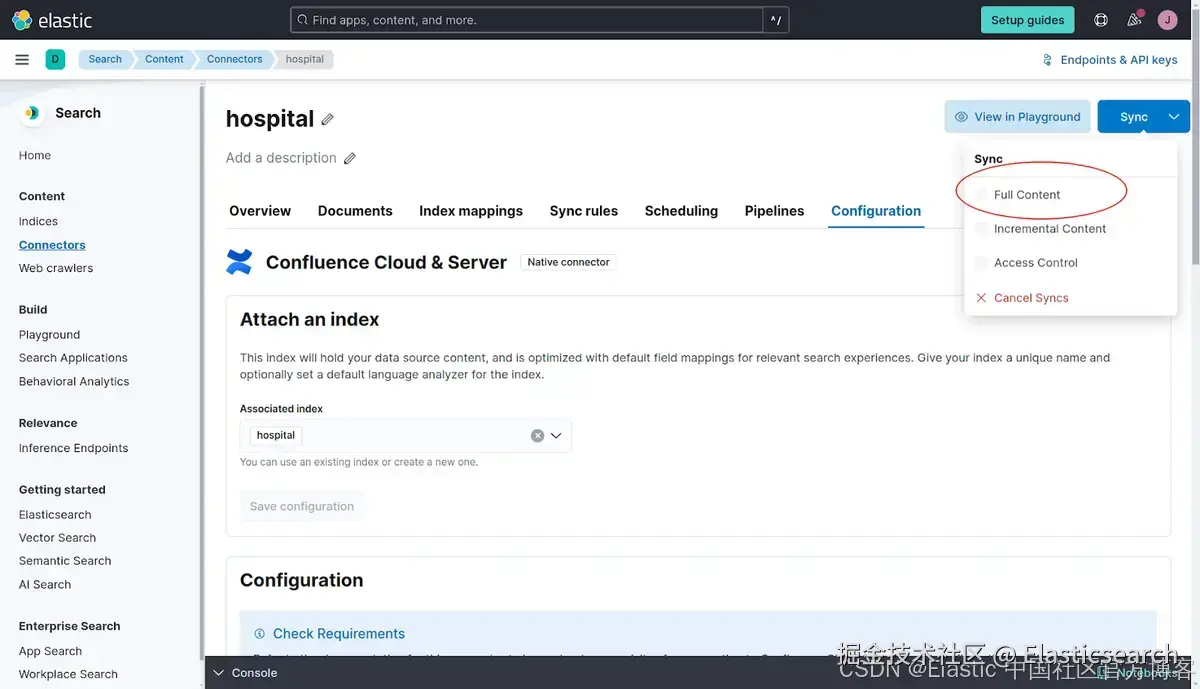The width and height of the screenshot is (1200, 689).
Task: Expand the Associated index combo box chevron
Action: point(556,436)
